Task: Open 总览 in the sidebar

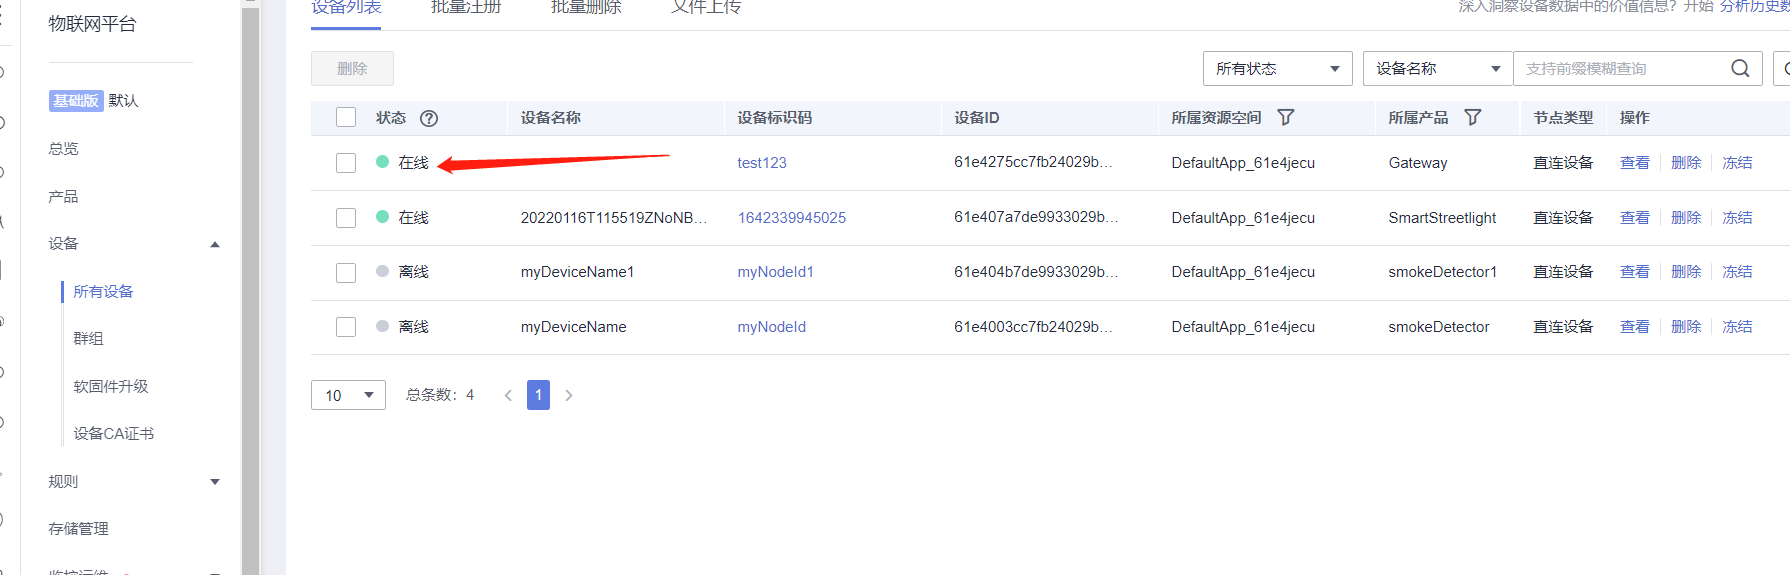Action: (x=63, y=148)
